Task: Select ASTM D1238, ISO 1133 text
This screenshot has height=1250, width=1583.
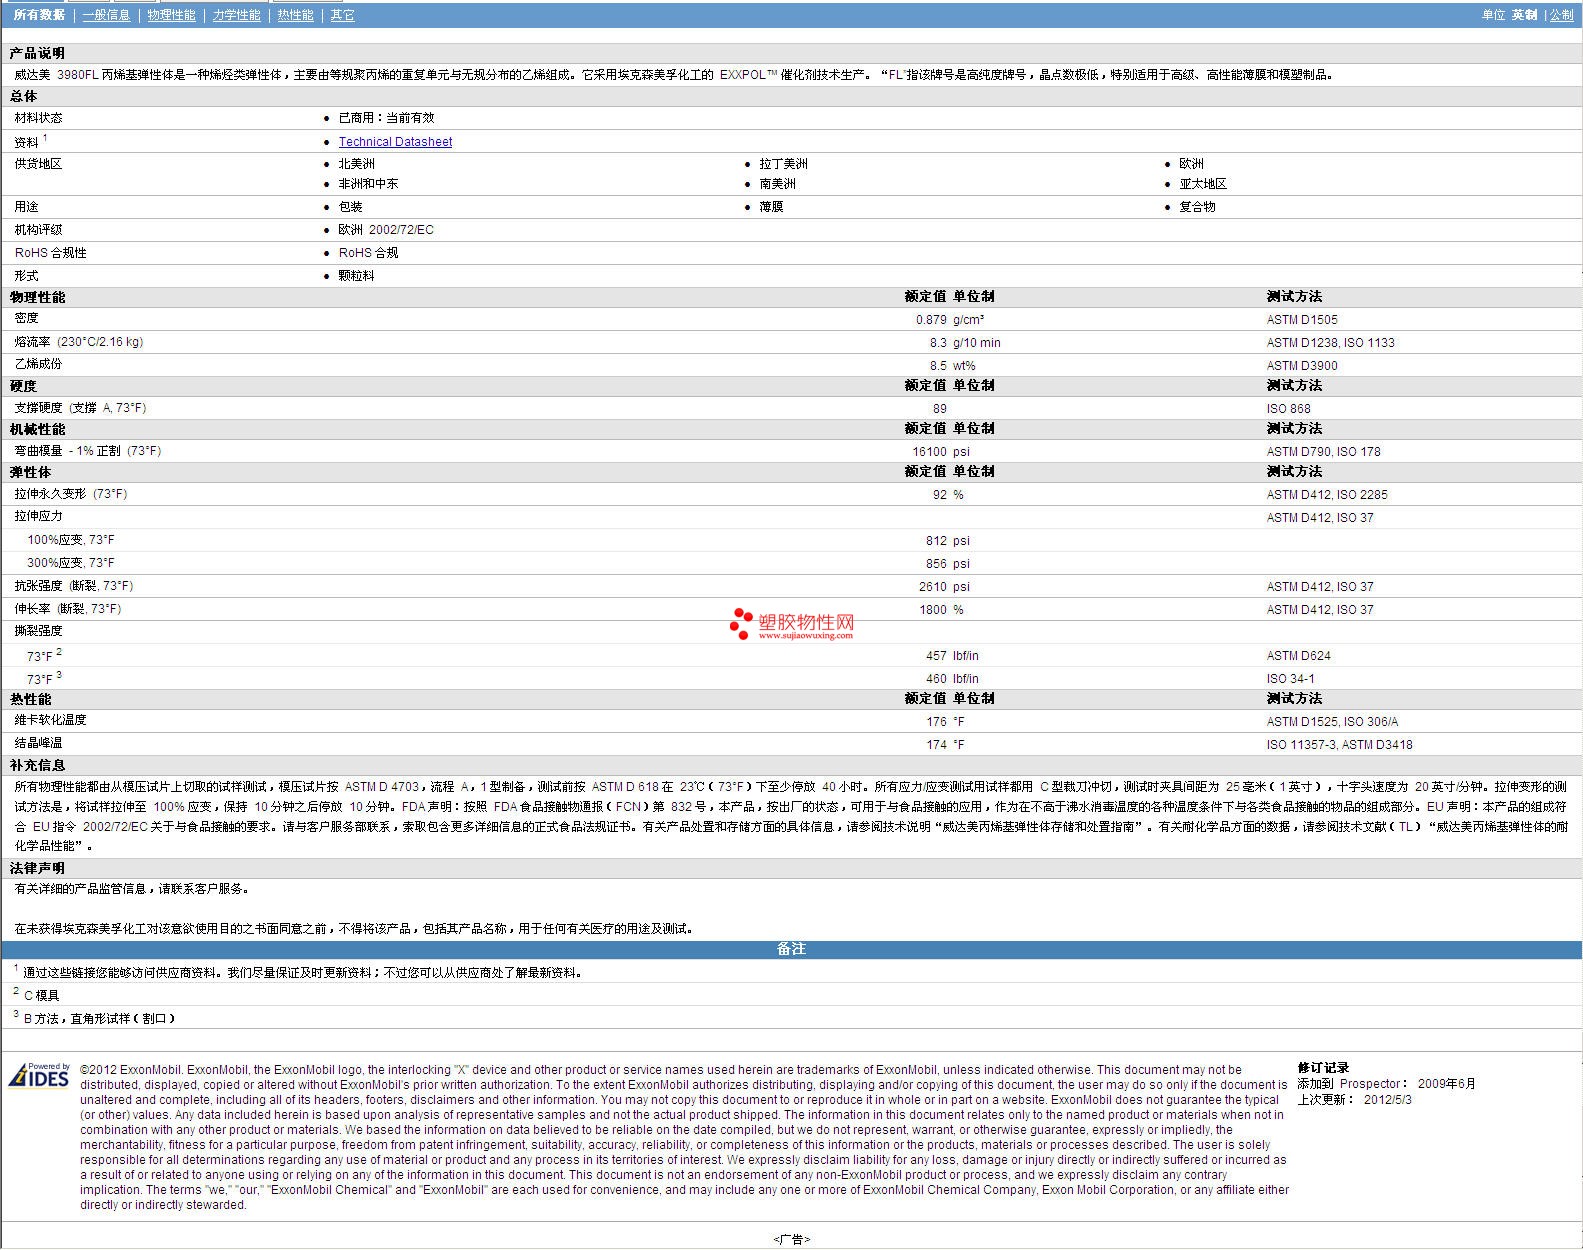Action: coord(1330,343)
